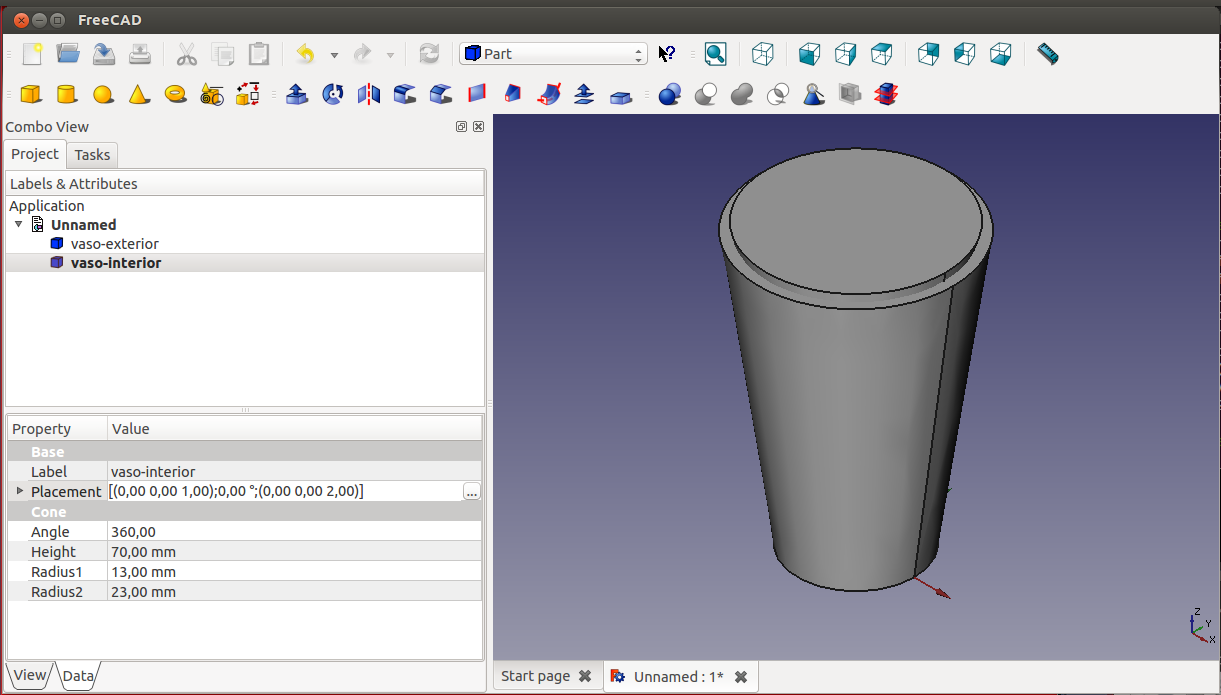This screenshot has height=695, width=1221.
Task: Open the Start page document tab
Action: [x=535, y=677]
